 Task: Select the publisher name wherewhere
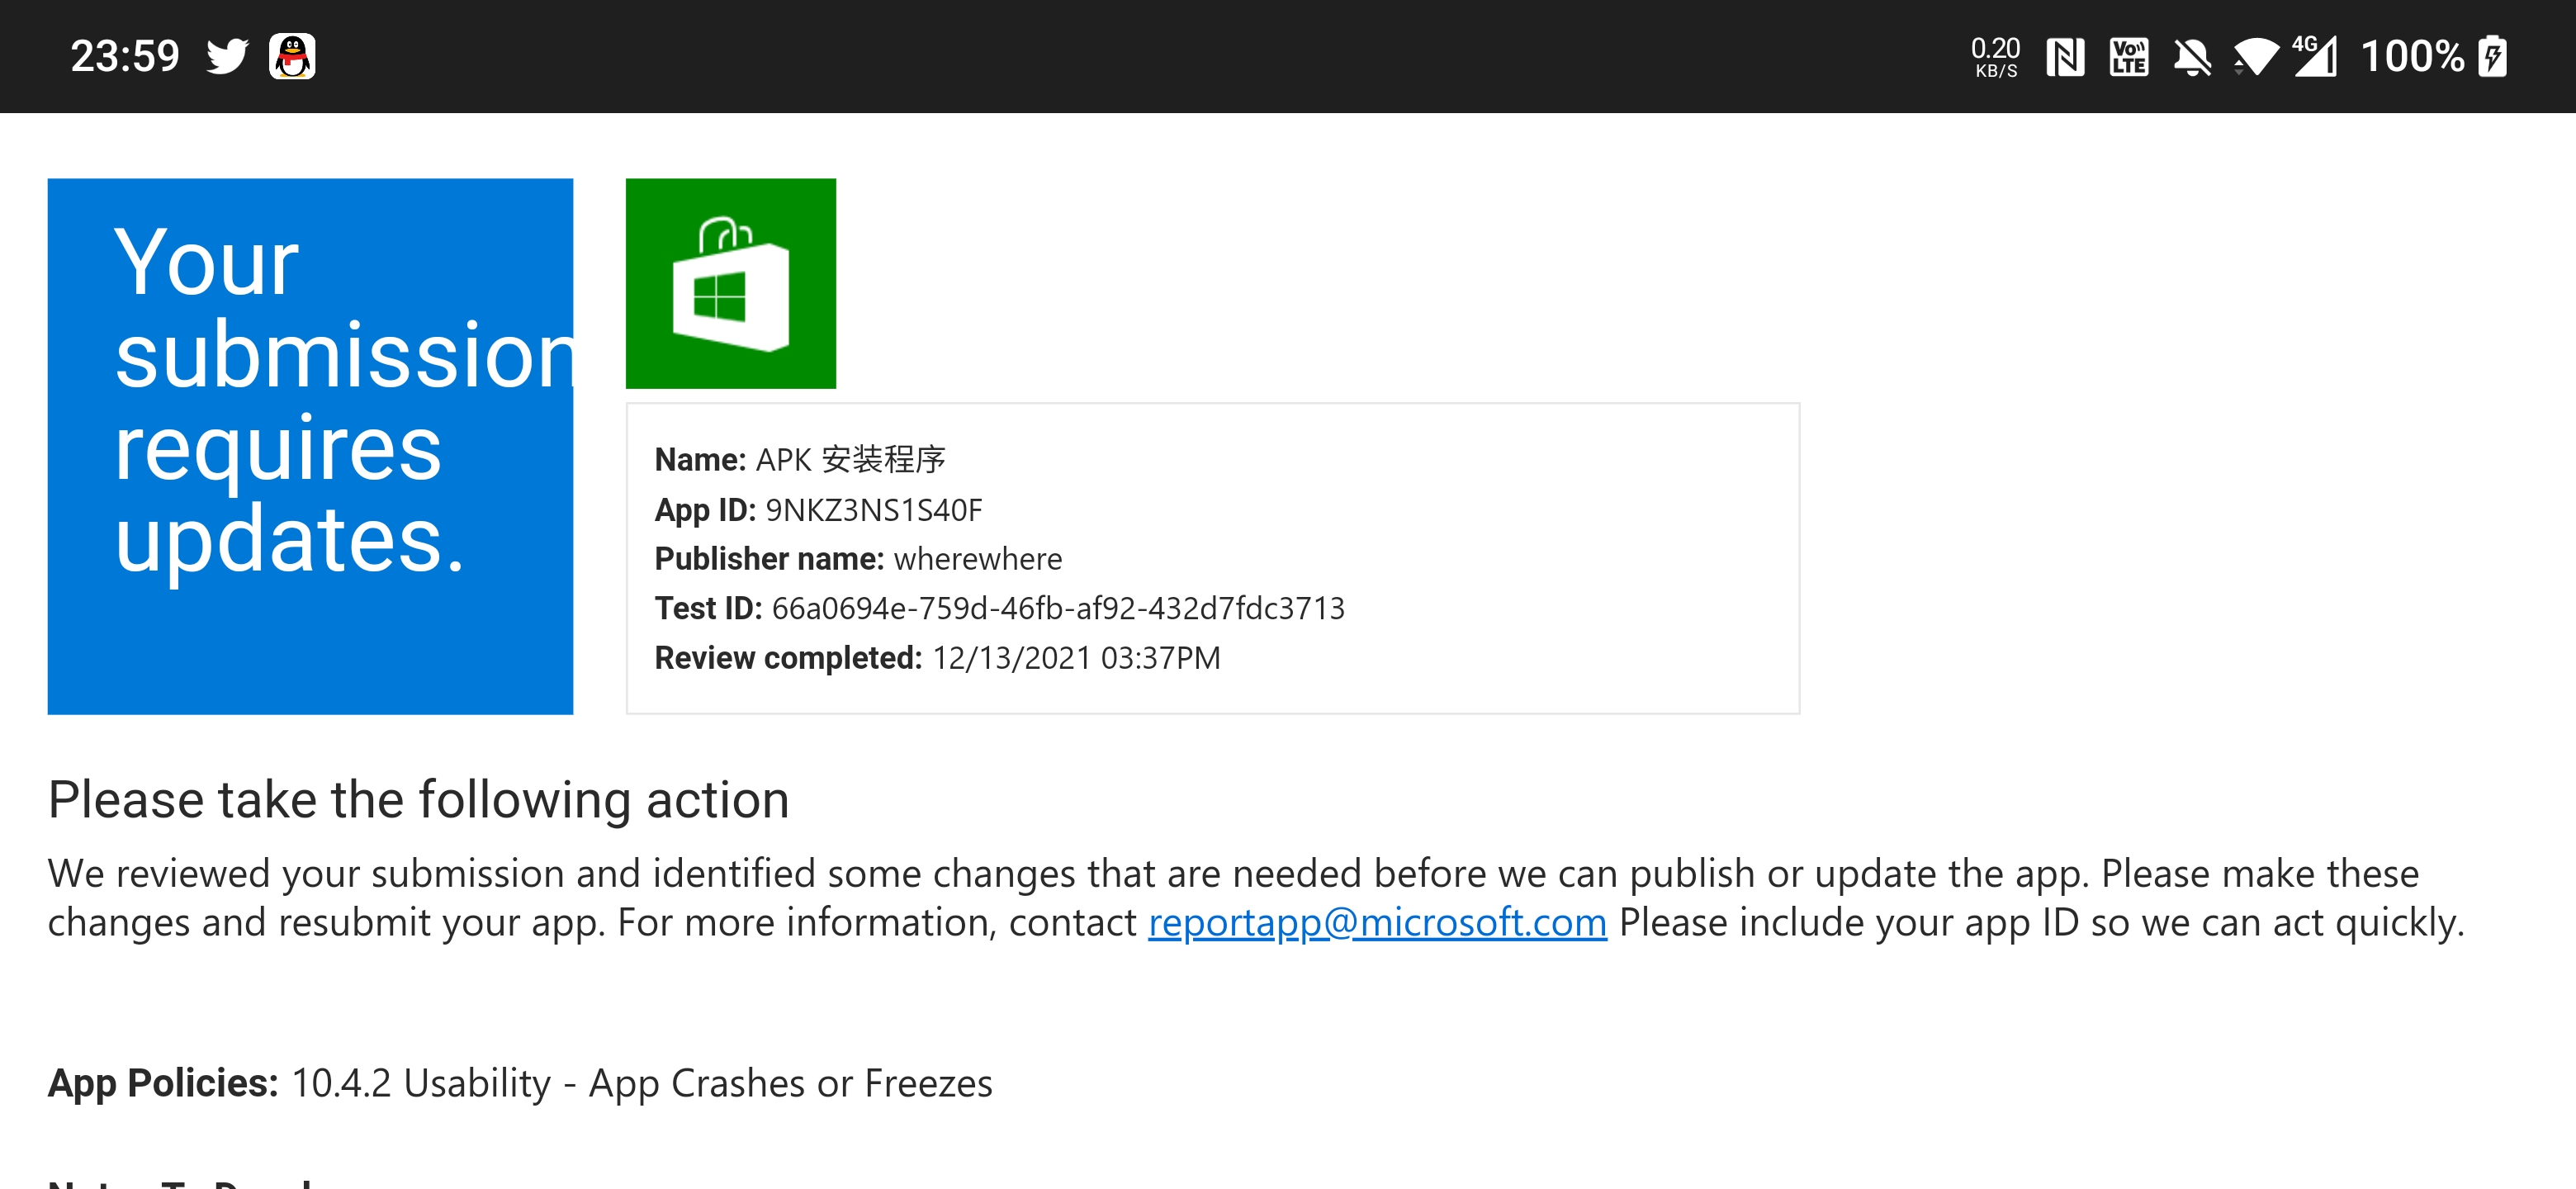coord(979,558)
